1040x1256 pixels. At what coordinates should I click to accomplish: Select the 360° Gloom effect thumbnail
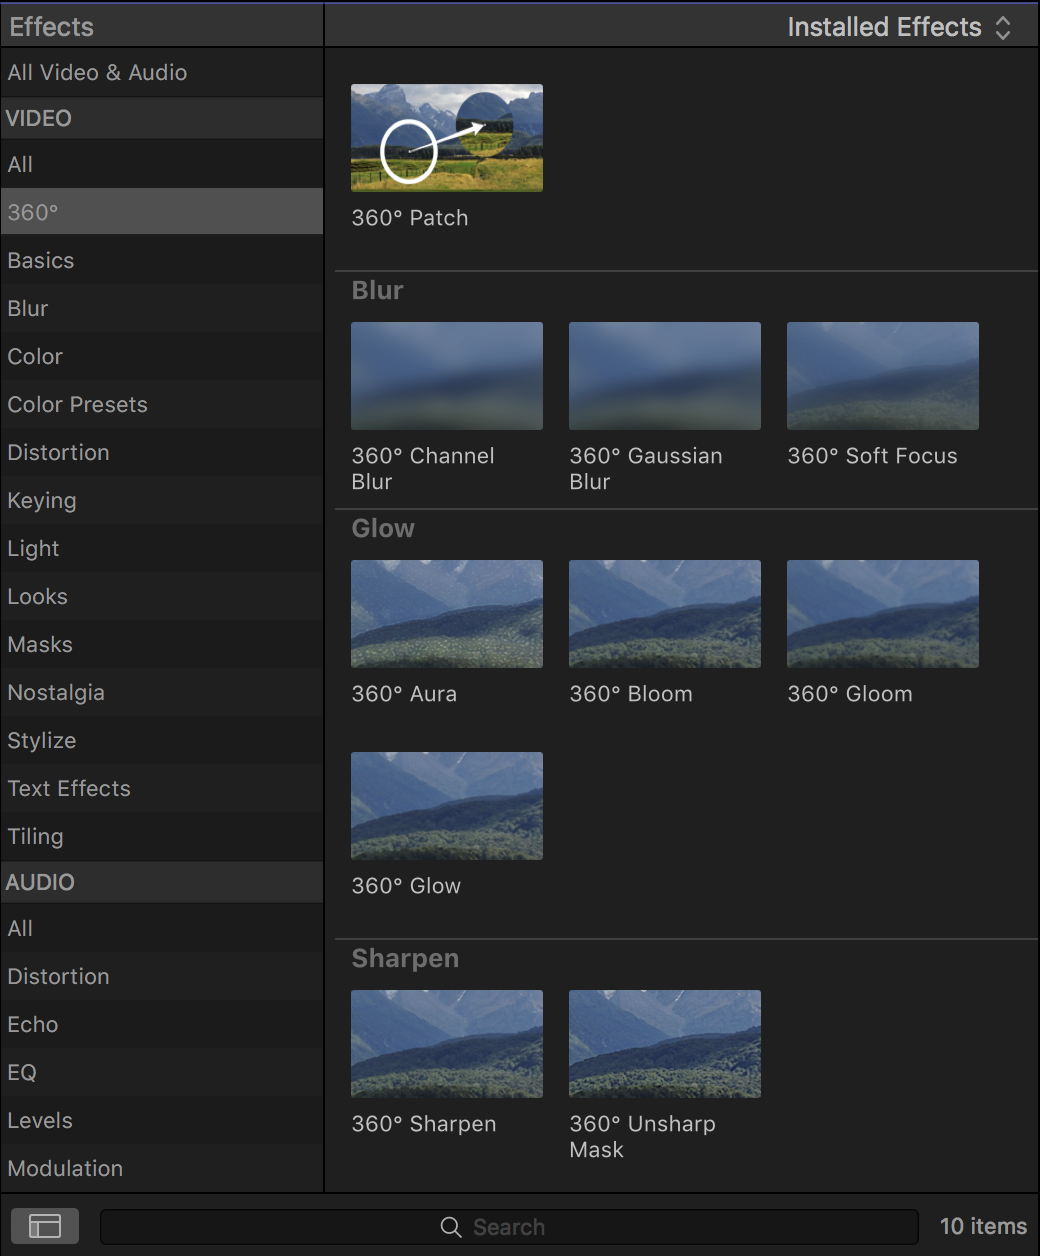(x=883, y=614)
